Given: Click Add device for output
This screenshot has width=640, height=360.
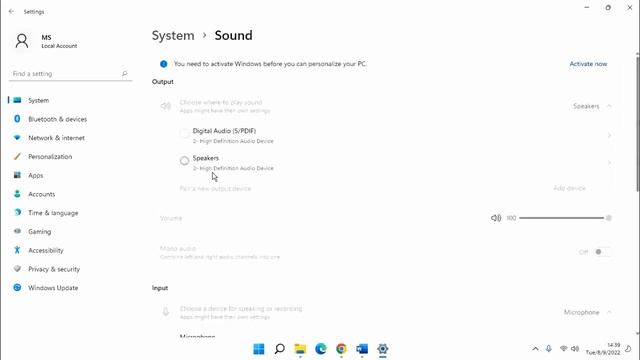Looking at the screenshot, I should click(x=569, y=188).
